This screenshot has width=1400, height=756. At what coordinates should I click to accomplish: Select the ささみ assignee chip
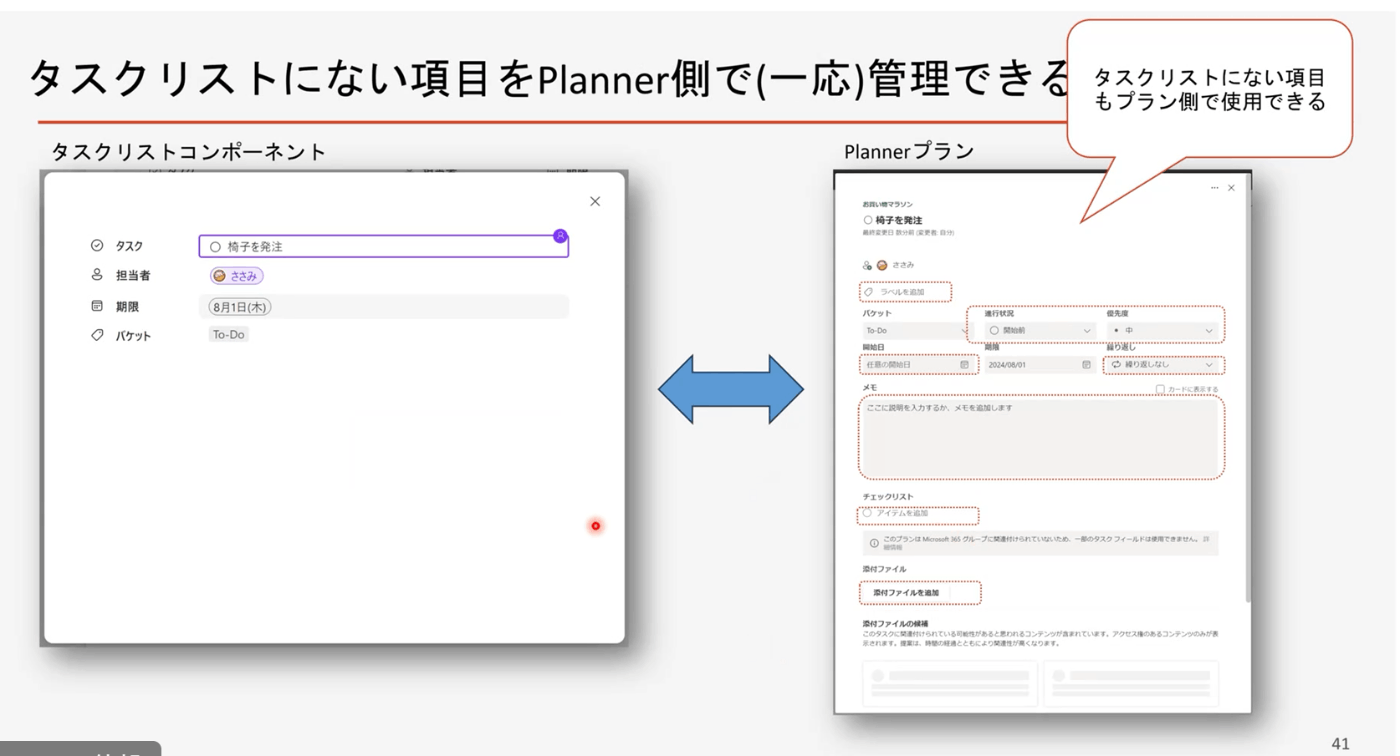236,276
